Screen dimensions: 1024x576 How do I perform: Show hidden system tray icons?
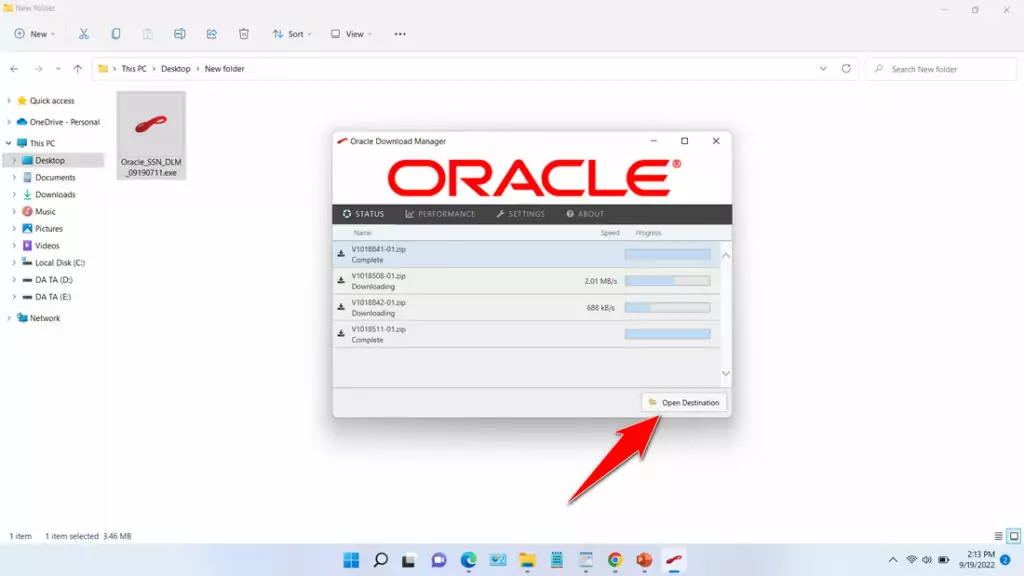tap(892, 560)
